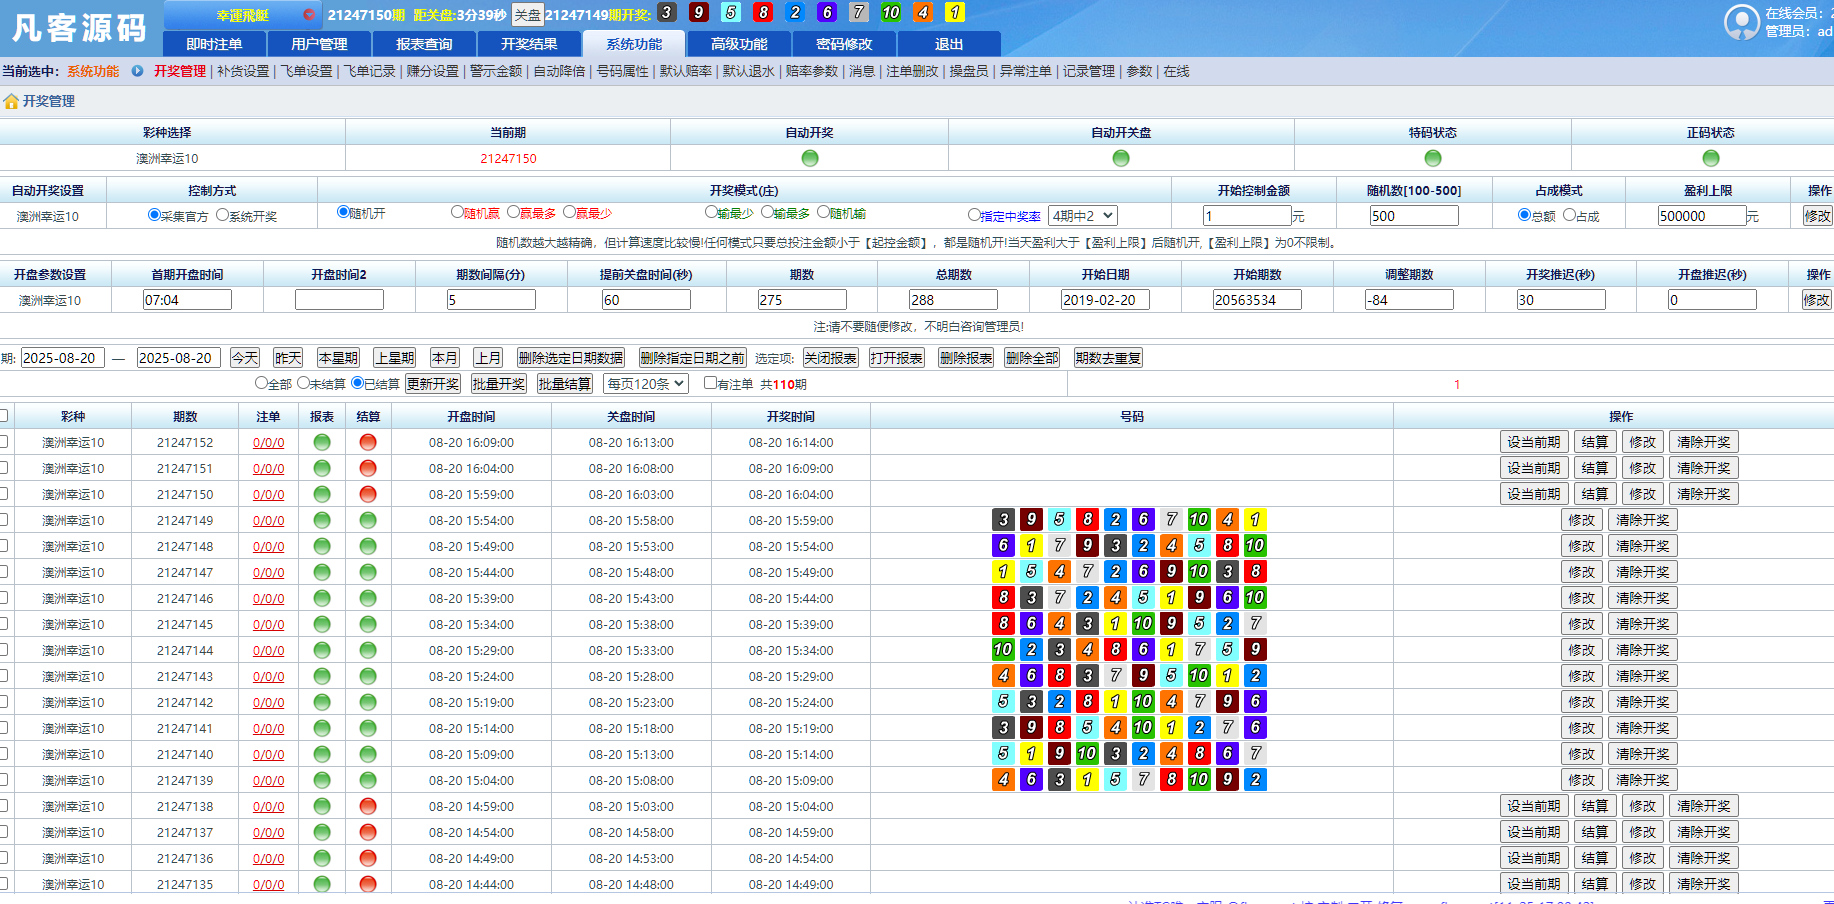Enable the 有注单 checkbox
The height and width of the screenshot is (904, 1834).
coord(710,383)
